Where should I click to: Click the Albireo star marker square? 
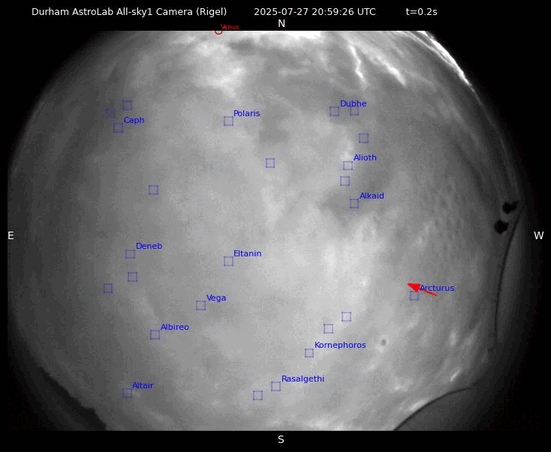pos(155,335)
